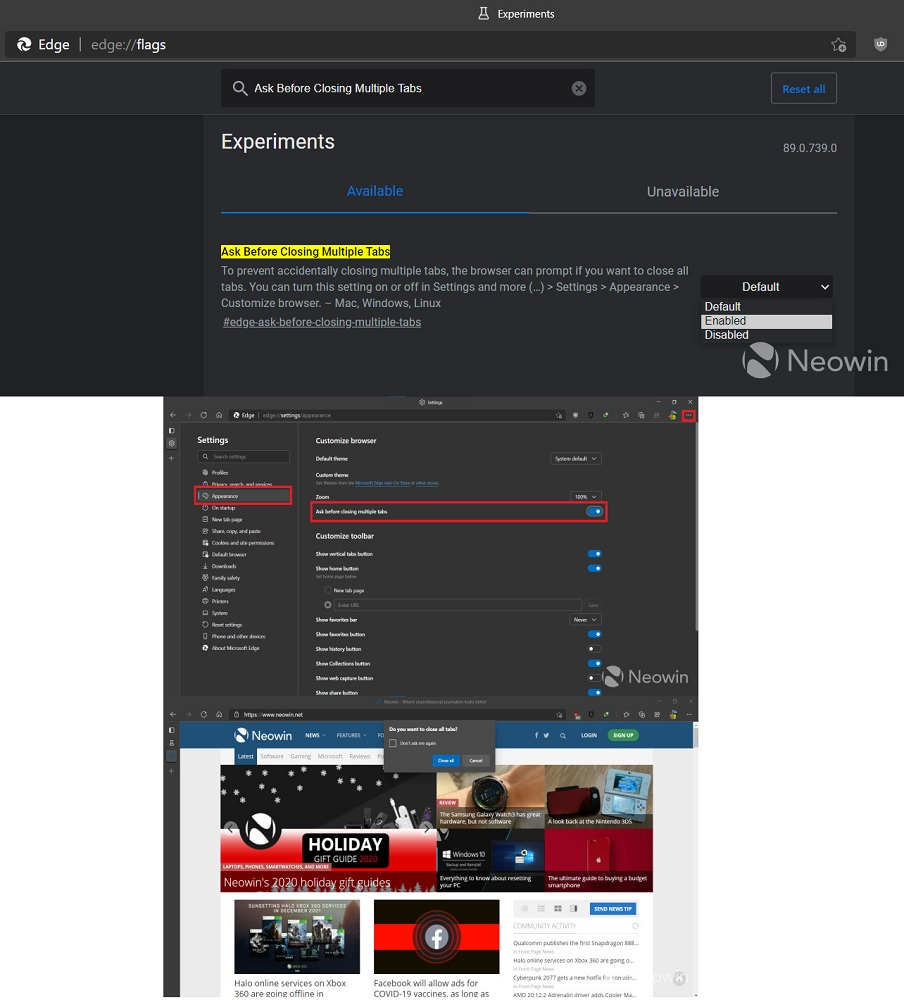Click Reset all experiments button

point(803,89)
